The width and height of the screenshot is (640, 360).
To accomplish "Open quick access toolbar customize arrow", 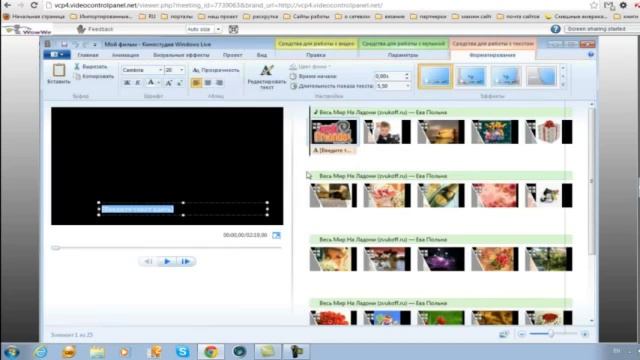I will [x=95, y=44].
